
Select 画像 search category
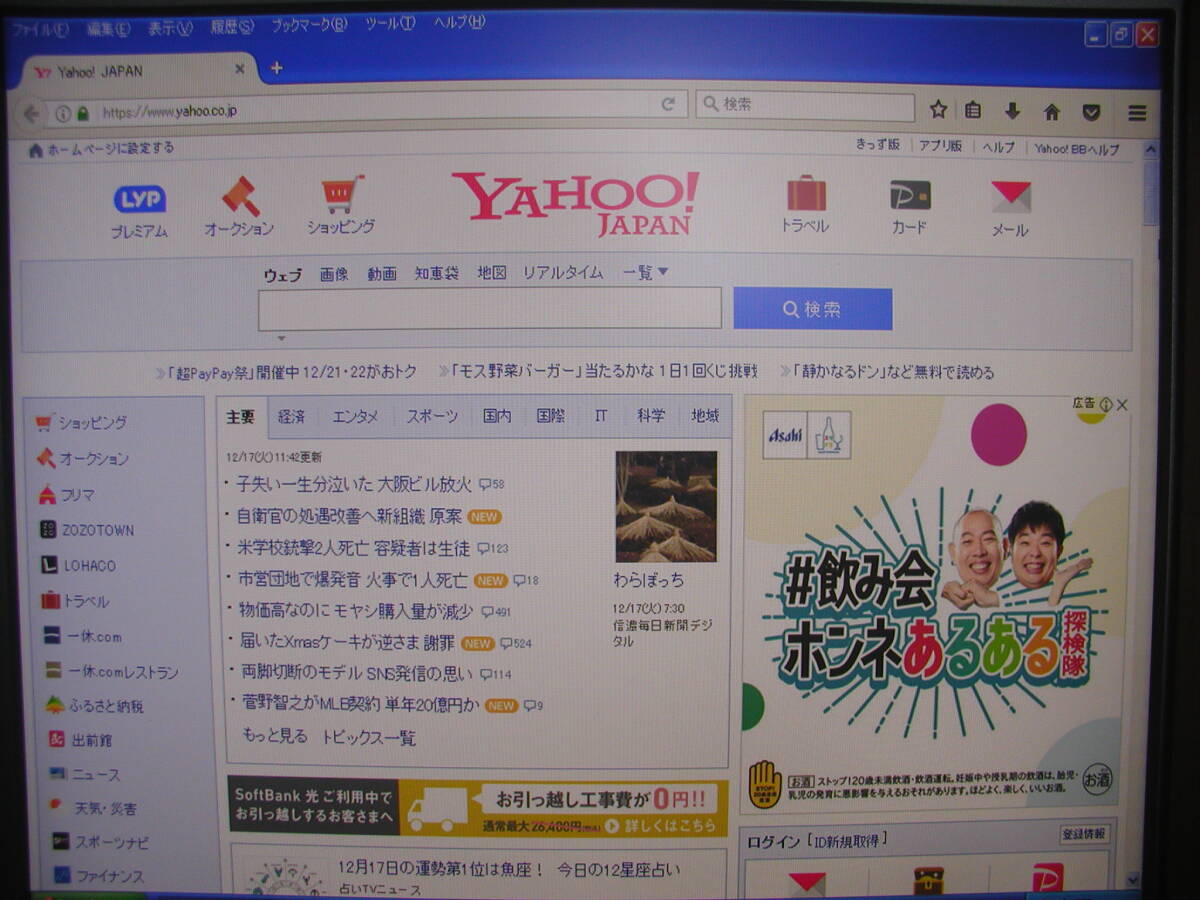tap(335, 274)
